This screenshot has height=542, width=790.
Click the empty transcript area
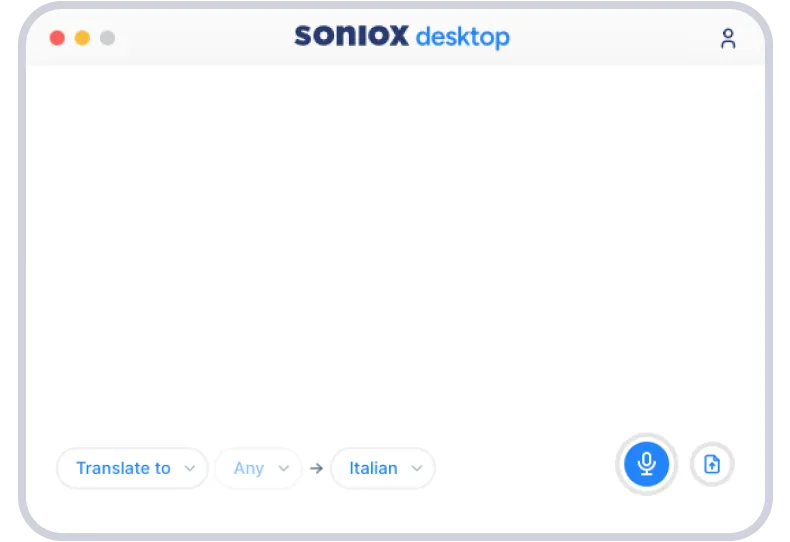[395, 247]
